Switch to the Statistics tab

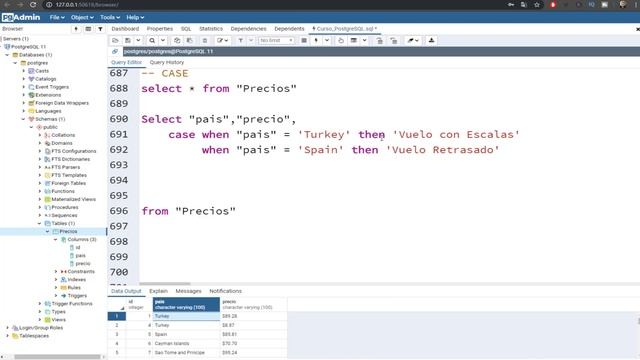pyautogui.click(x=211, y=29)
